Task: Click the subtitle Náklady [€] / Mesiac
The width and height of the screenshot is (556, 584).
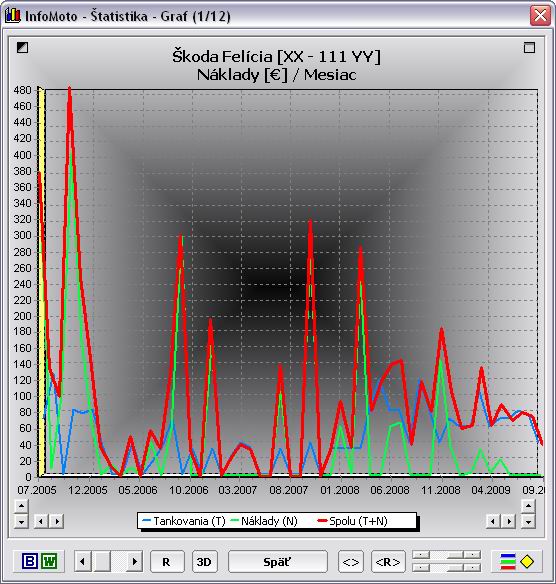Action: coord(276,75)
